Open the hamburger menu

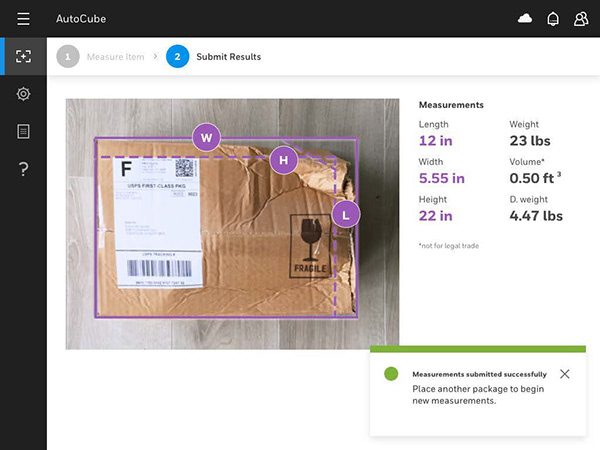23,19
